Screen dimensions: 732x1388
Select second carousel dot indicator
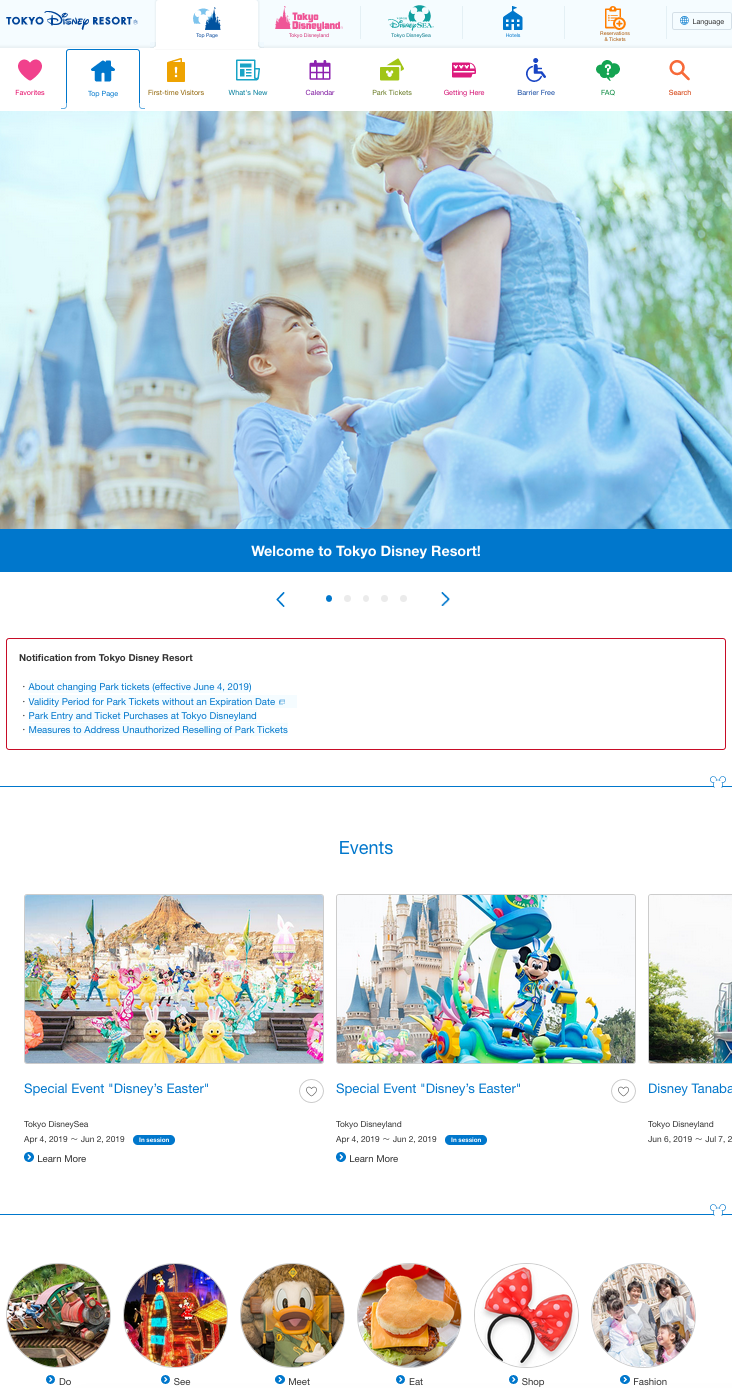347,598
